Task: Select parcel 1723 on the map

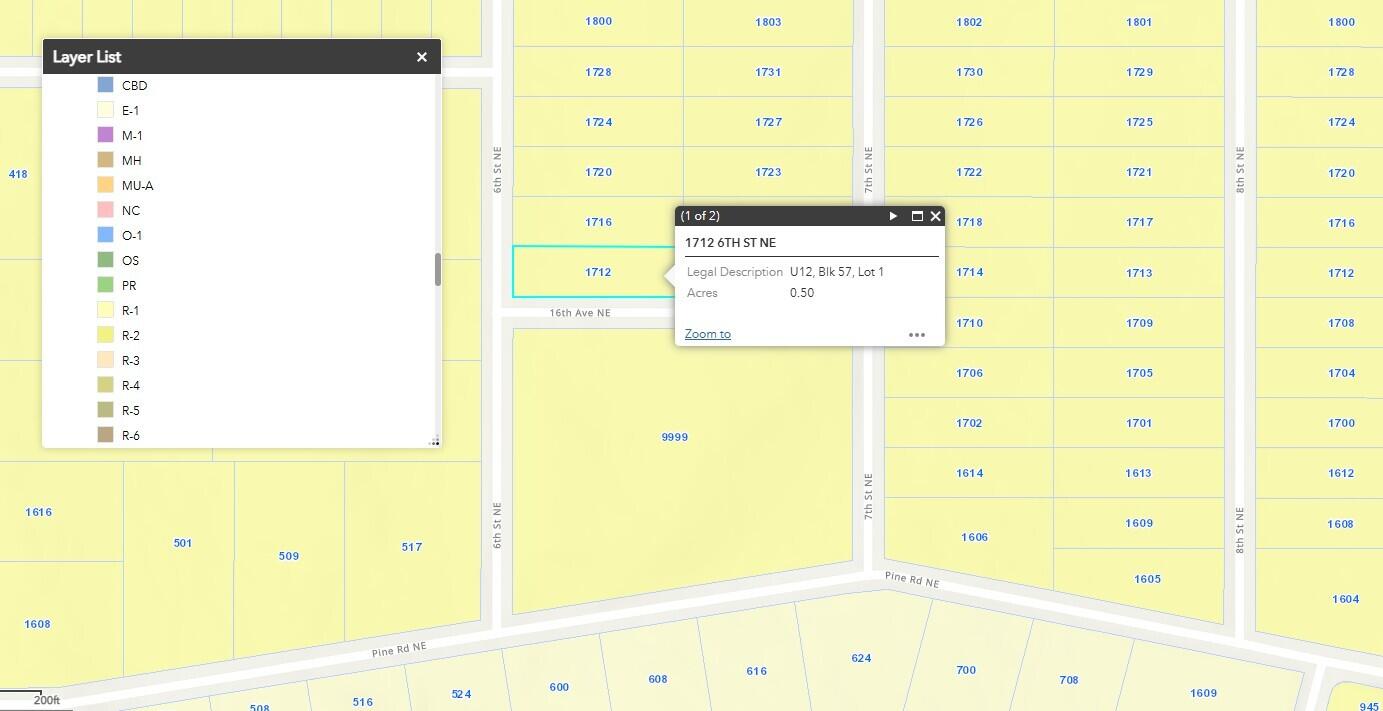Action: tap(768, 172)
